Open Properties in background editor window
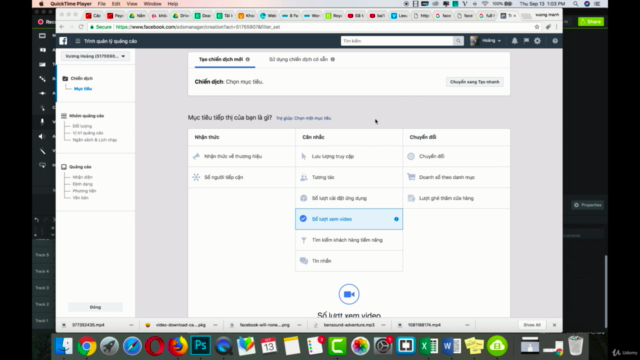This screenshot has width=640, height=360. 588,205
